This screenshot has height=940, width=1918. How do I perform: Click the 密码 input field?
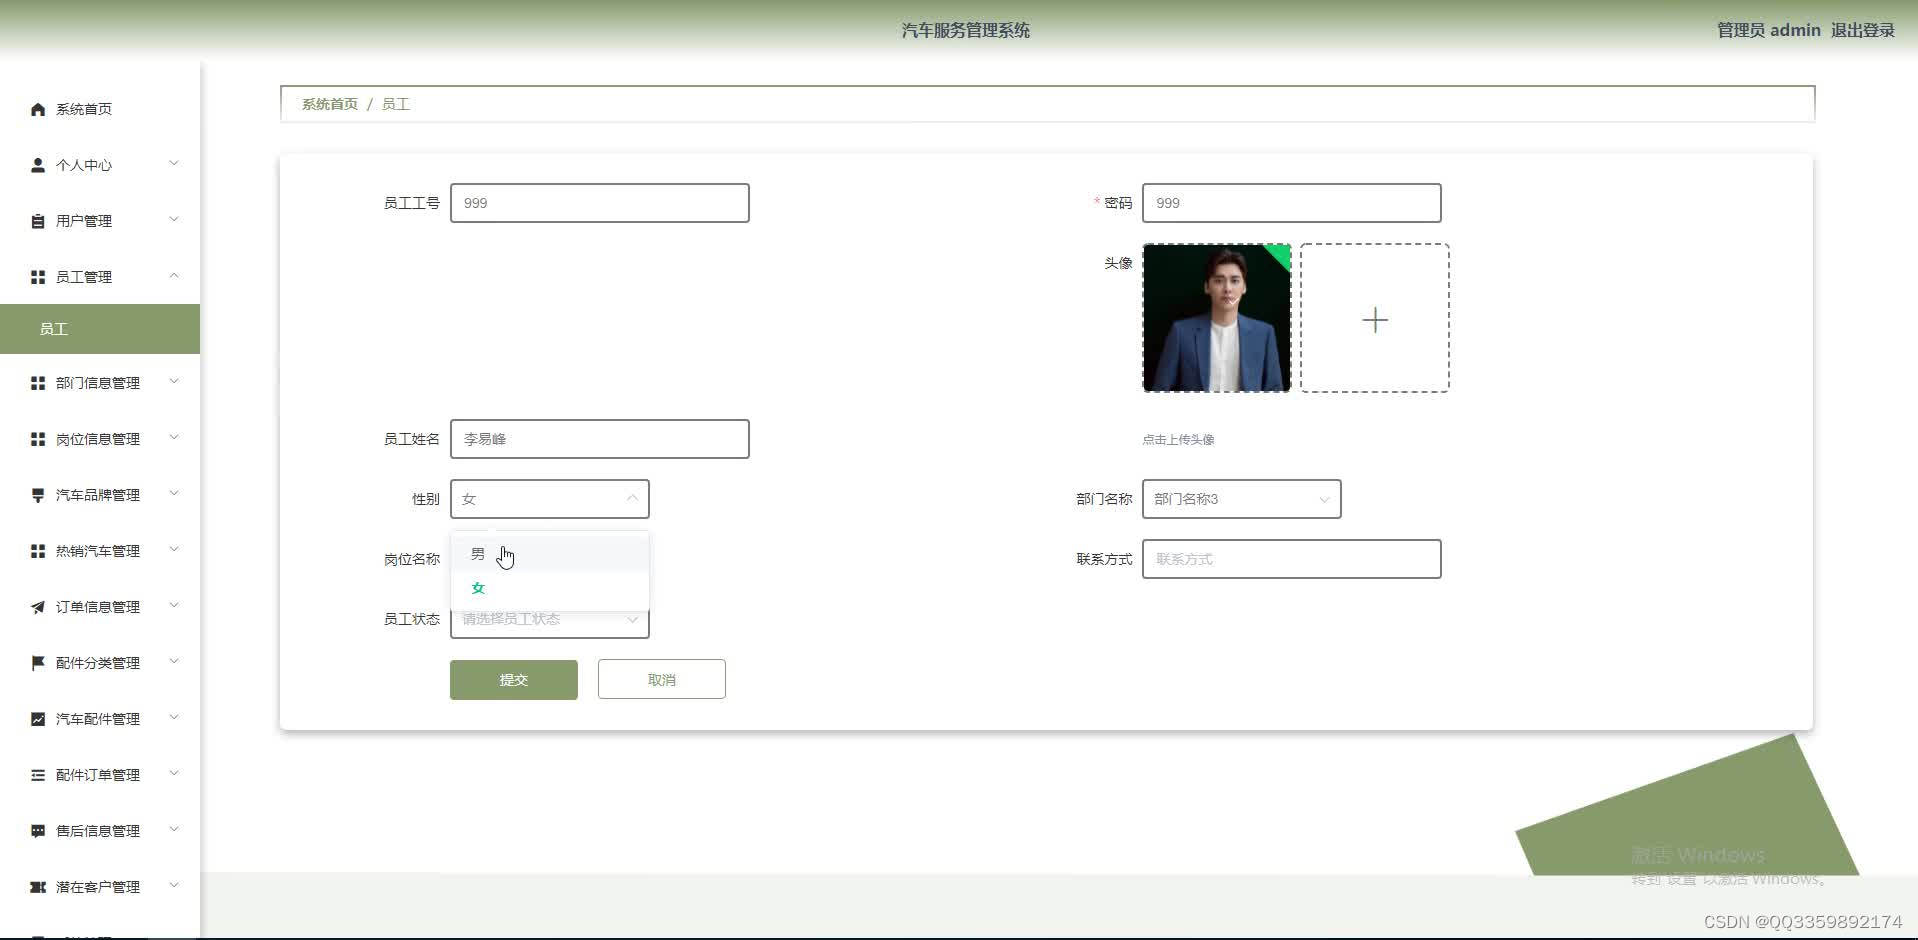(1292, 203)
